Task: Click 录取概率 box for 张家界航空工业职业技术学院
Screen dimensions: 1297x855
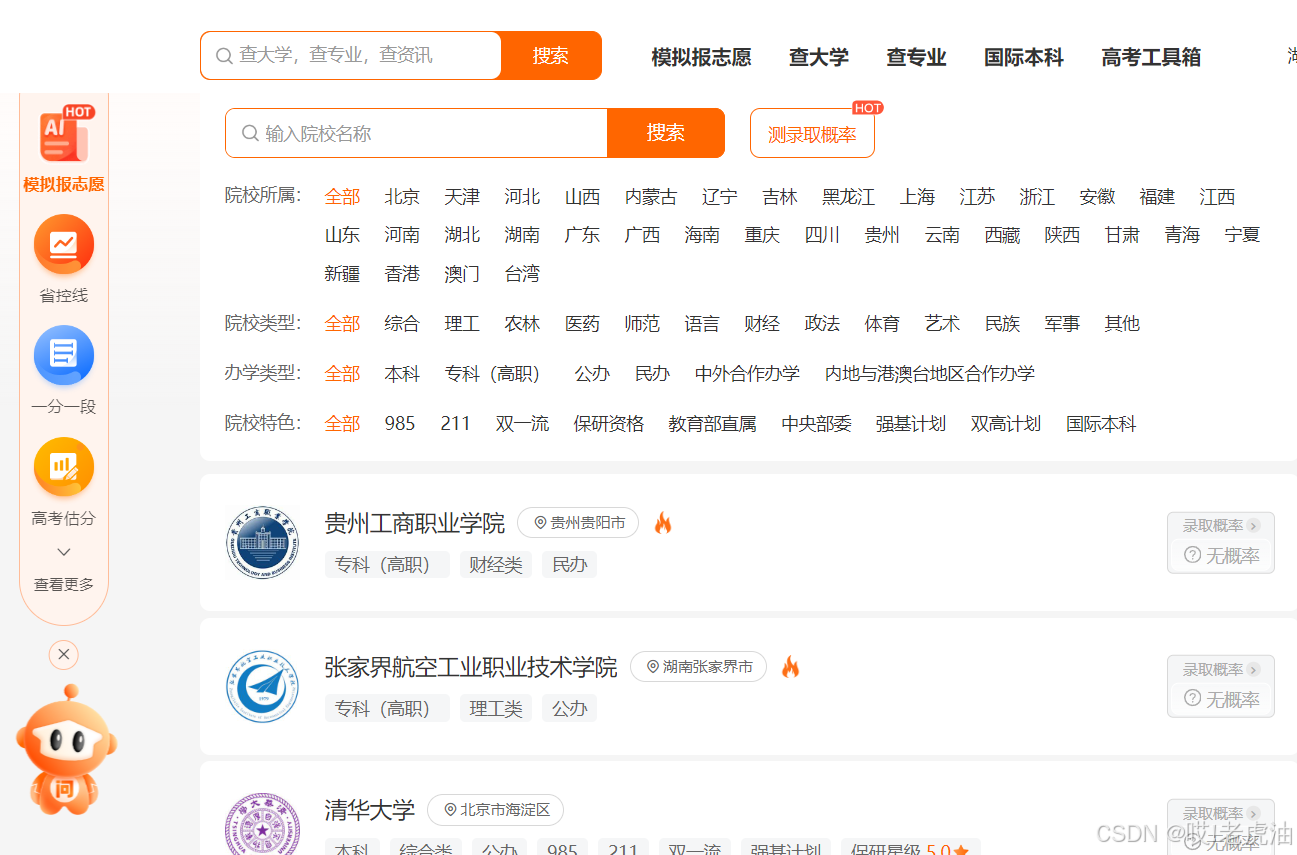Action: 1221,687
